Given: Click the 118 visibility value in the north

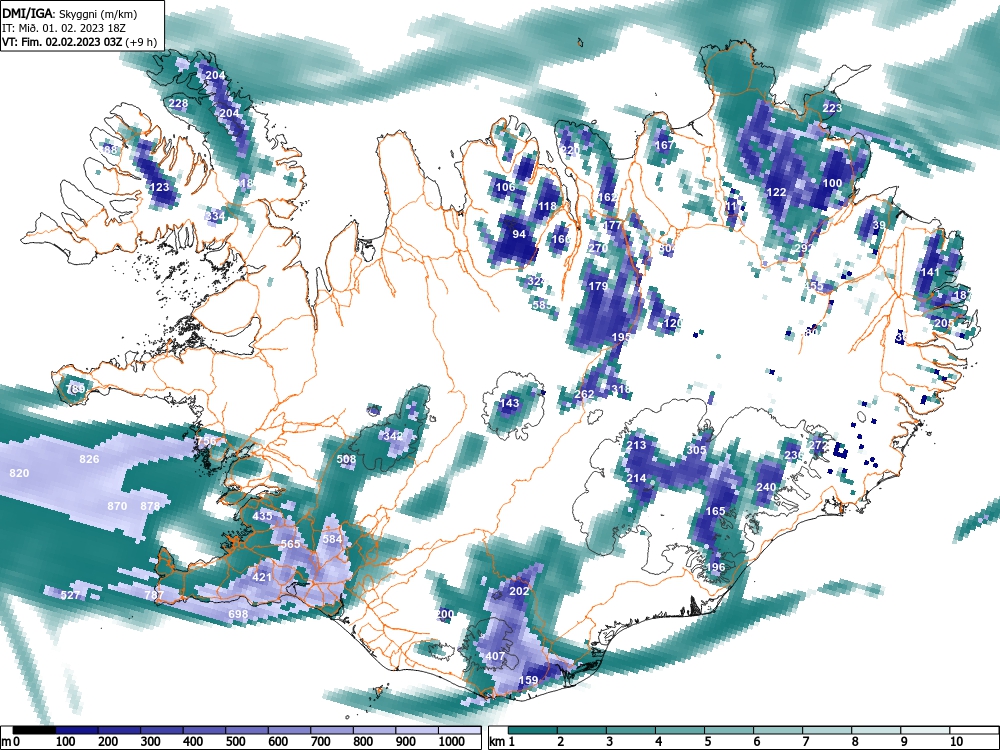Looking at the screenshot, I should tap(547, 206).
